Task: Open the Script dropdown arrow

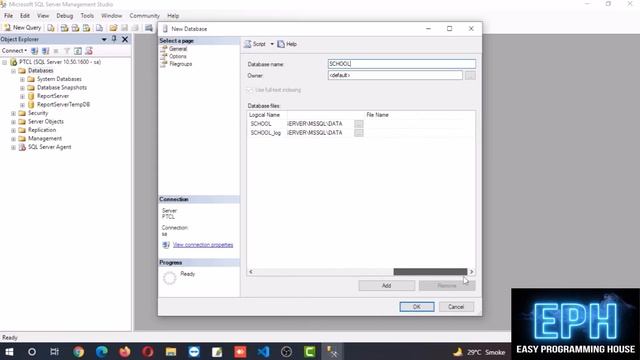Action: (x=272, y=44)
